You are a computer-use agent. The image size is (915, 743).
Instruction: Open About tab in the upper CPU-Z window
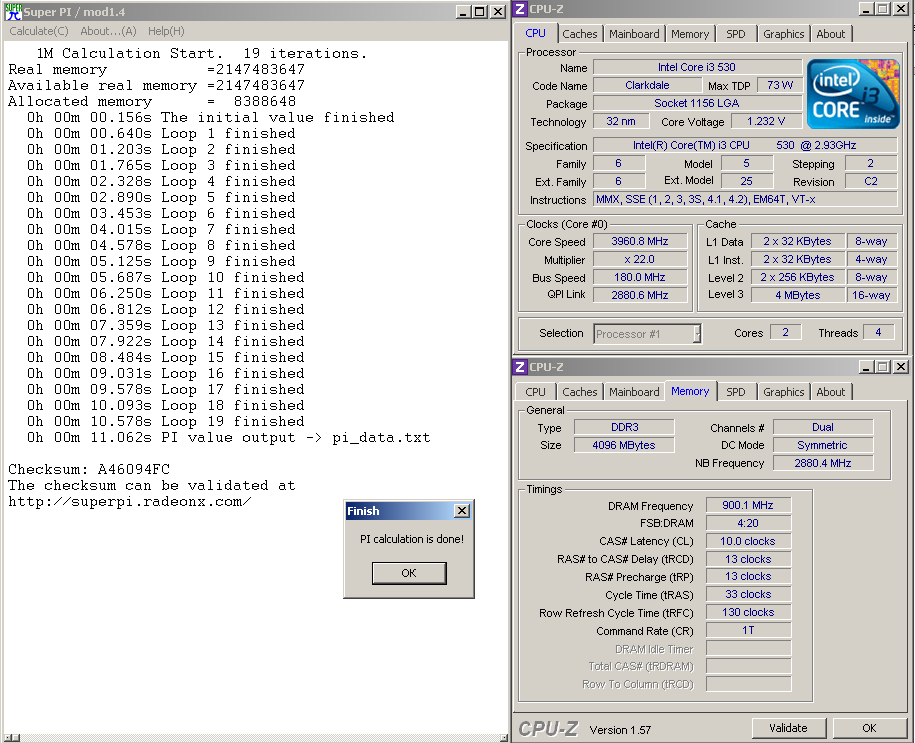(830, 34)
